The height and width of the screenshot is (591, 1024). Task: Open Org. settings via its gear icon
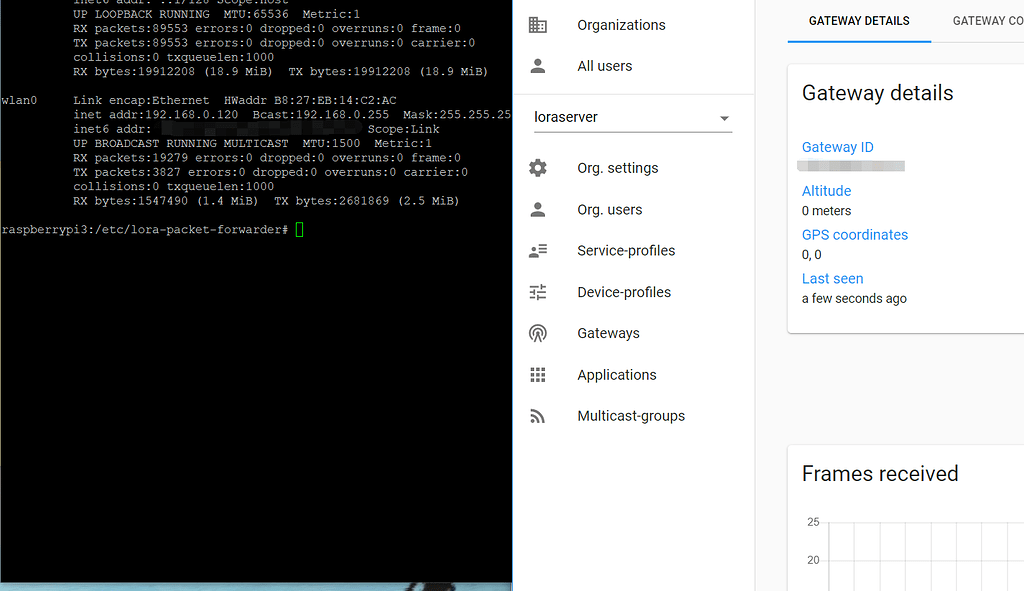[x=538, y=168]
